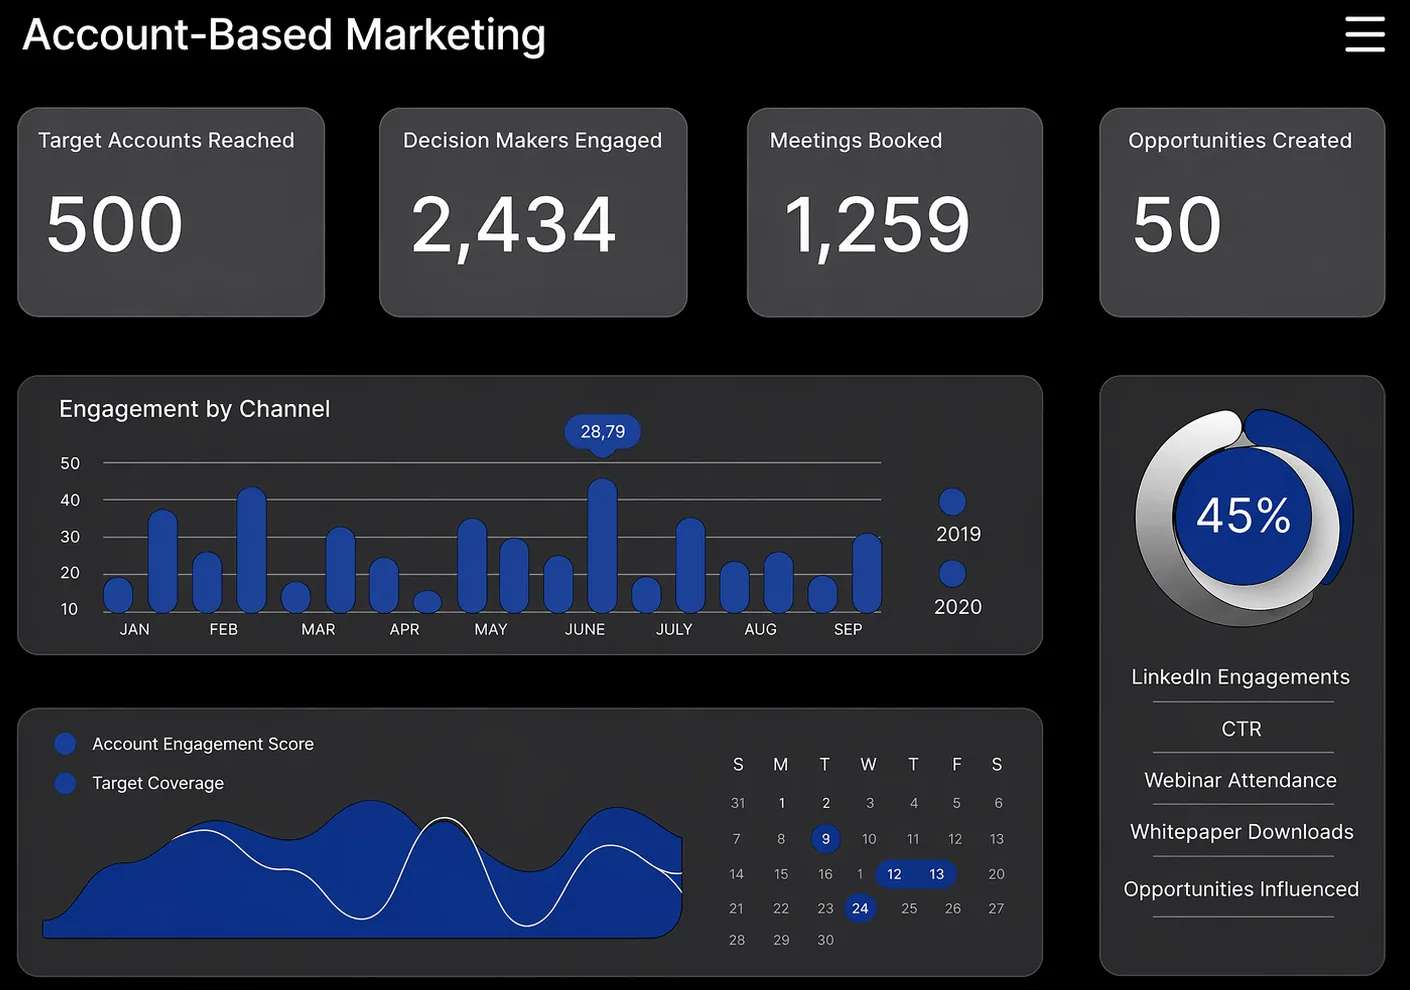Click the 2020 legend dot

coord(952,573)
